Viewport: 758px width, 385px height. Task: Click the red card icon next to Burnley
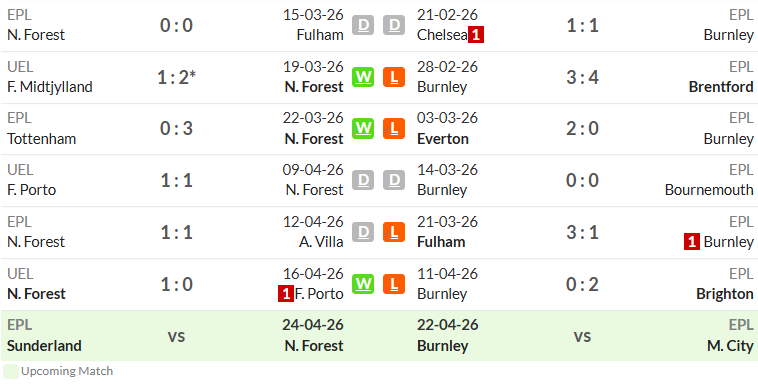click(x=692, y=242)
